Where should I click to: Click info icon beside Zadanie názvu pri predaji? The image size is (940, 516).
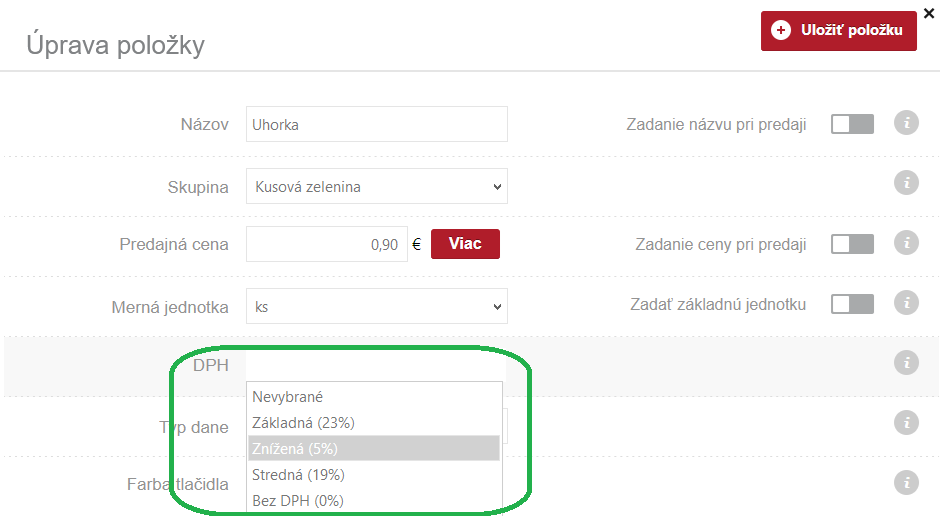coord(906,123)
